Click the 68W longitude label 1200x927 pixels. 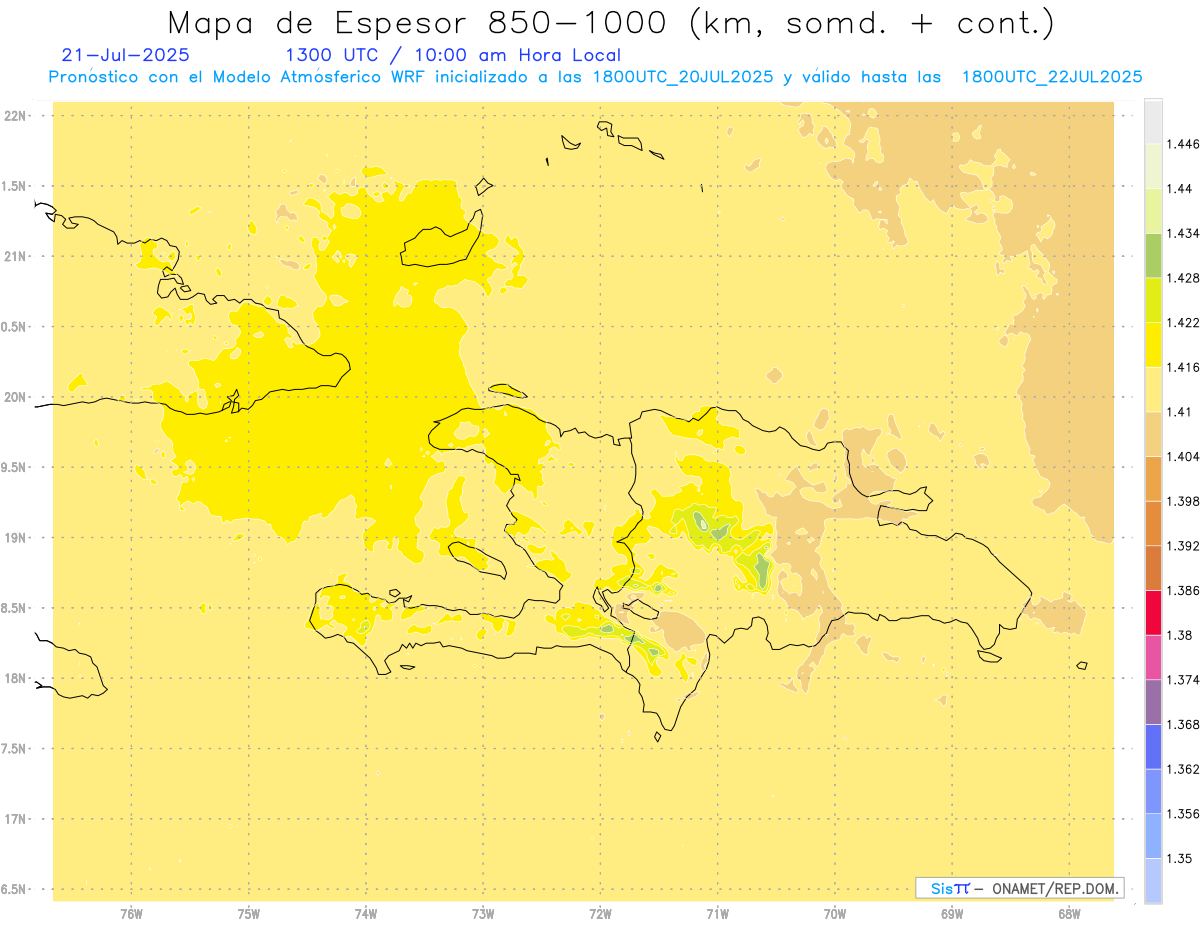click(1069, 914)
